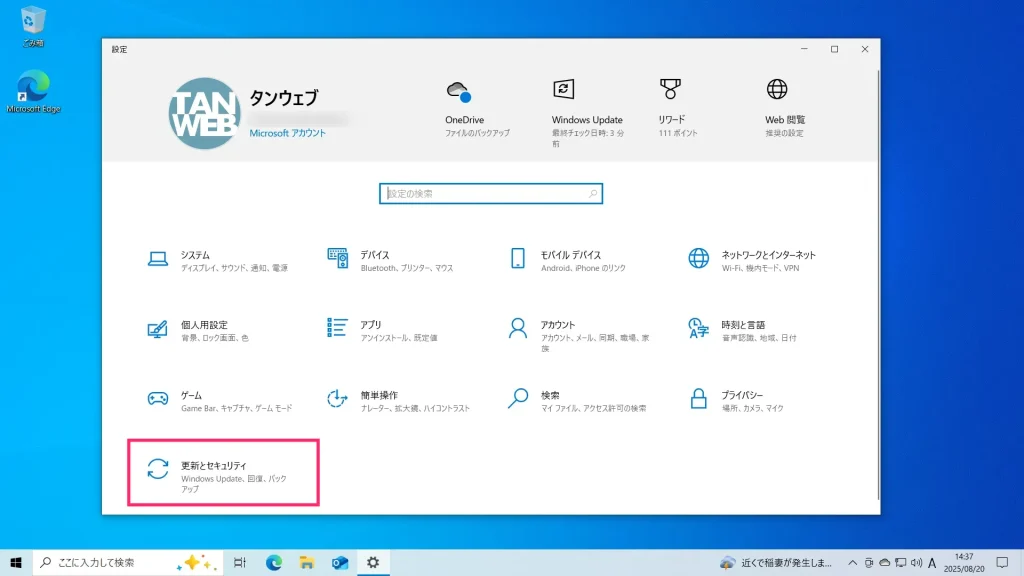
Task: Open the Windows Start menu
Action: pos(16,562)
